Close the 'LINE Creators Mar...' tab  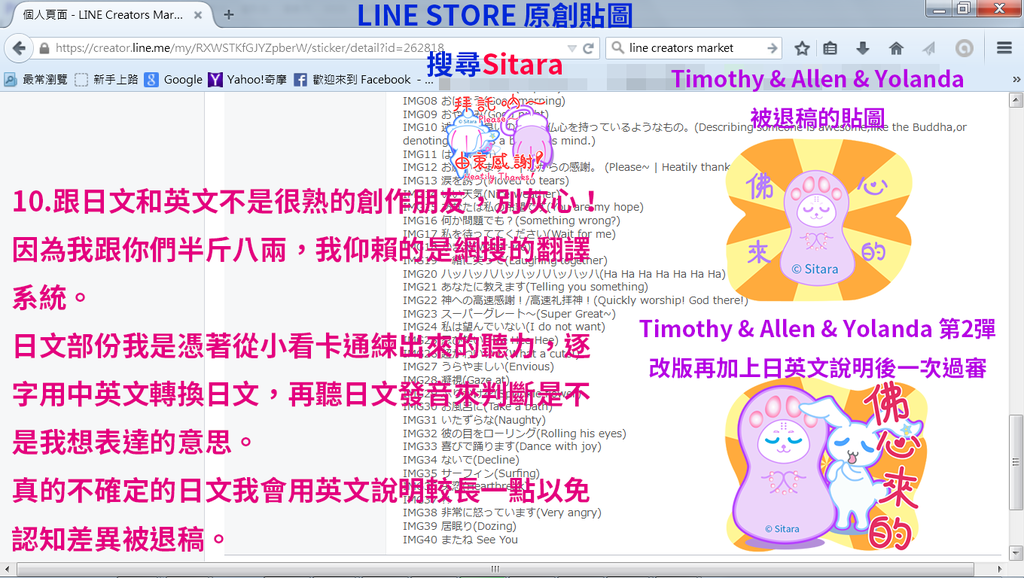point(198,14)
